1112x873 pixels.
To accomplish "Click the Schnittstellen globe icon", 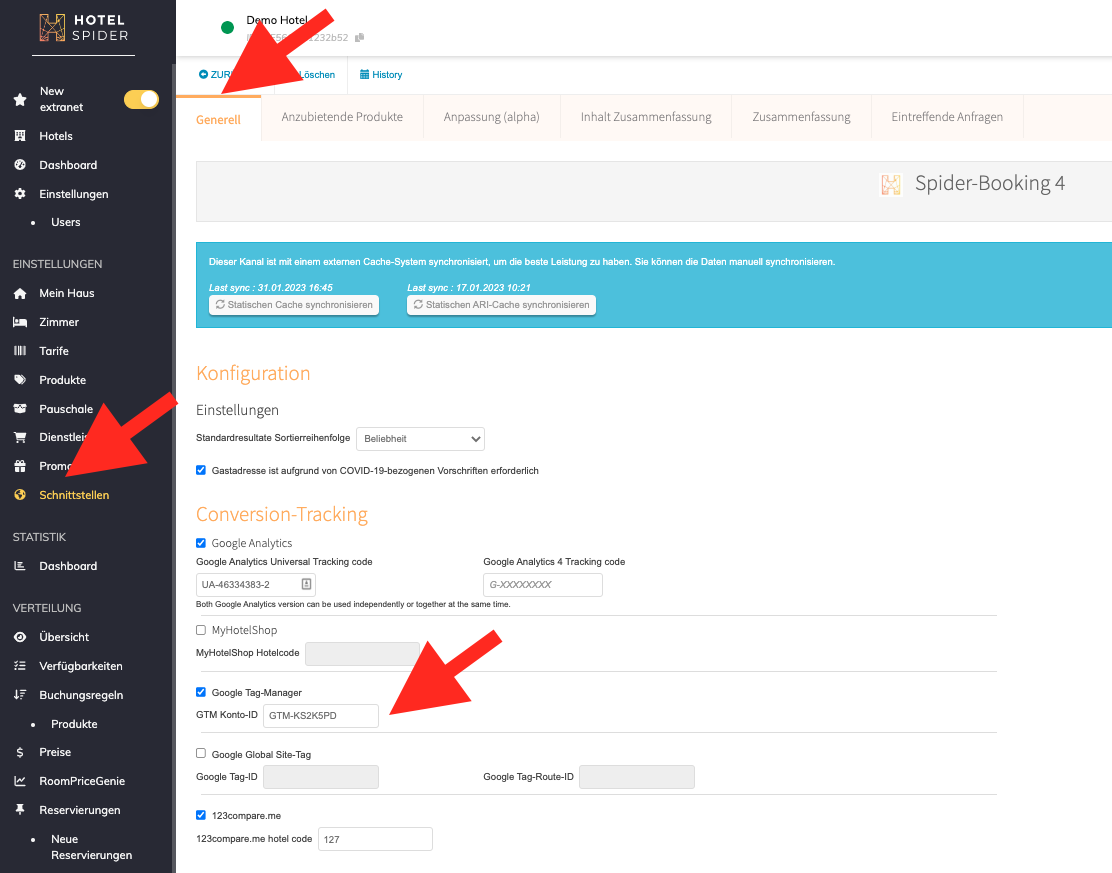I will click(20, 495).
